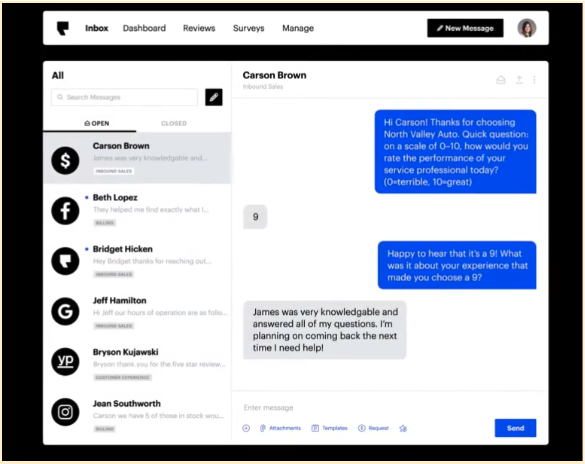585x464 pixels.
Task: Click the star review icon
Action: click(403, 429)
